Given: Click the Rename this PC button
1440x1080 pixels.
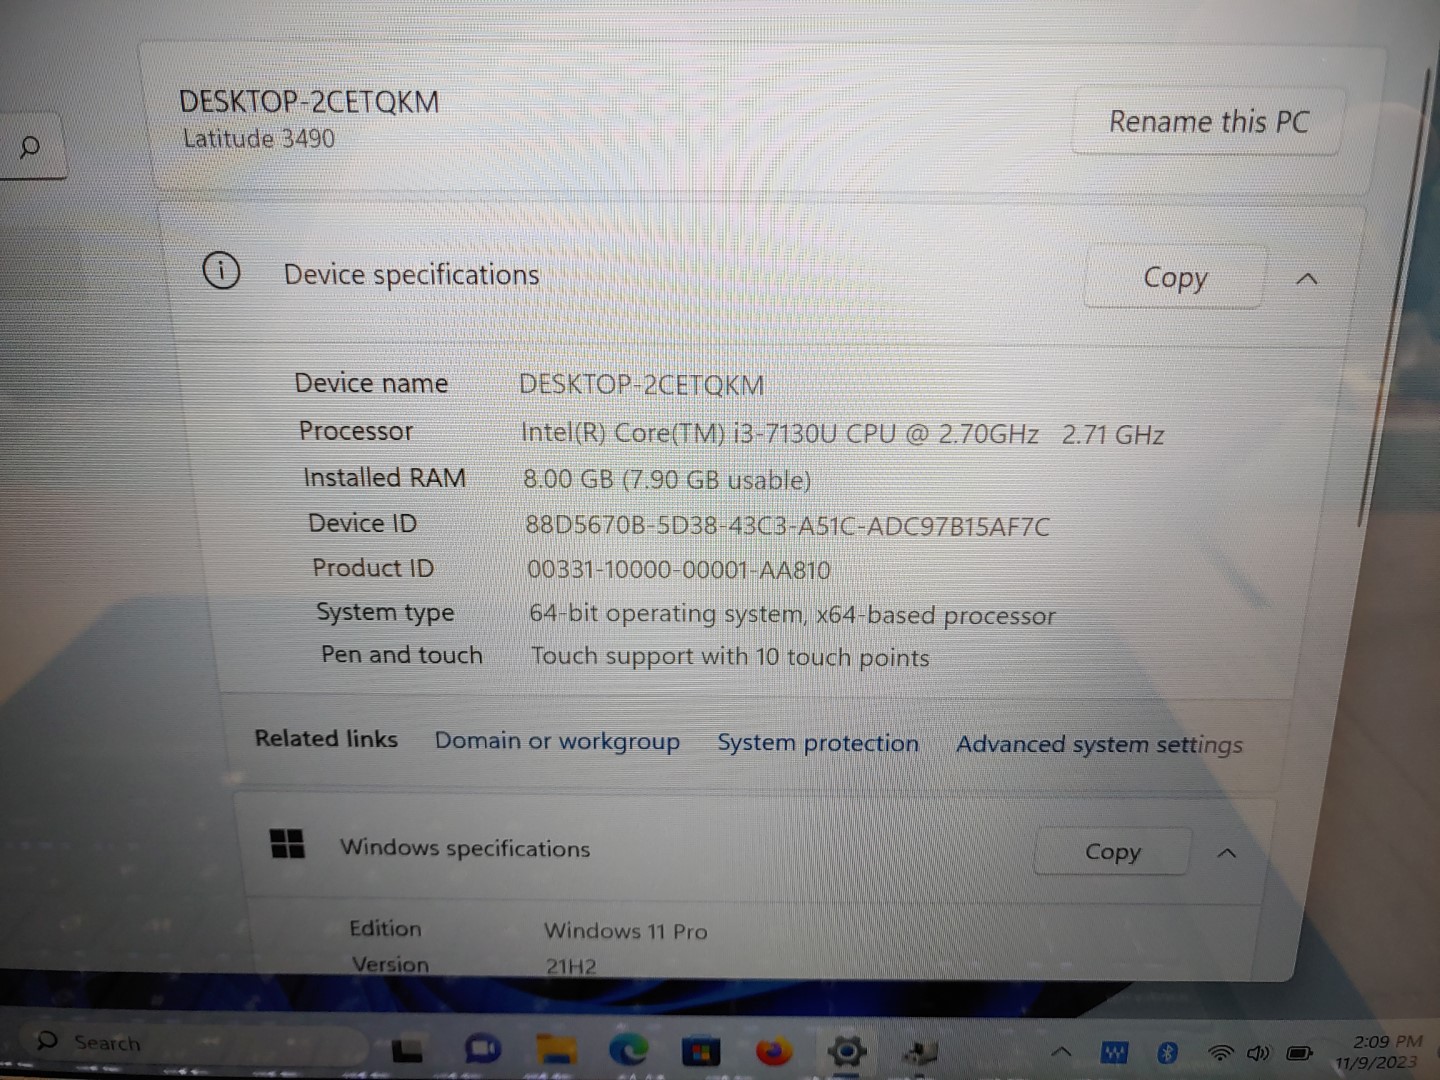Looking at the screenshot, I should tap(1208, 122).
